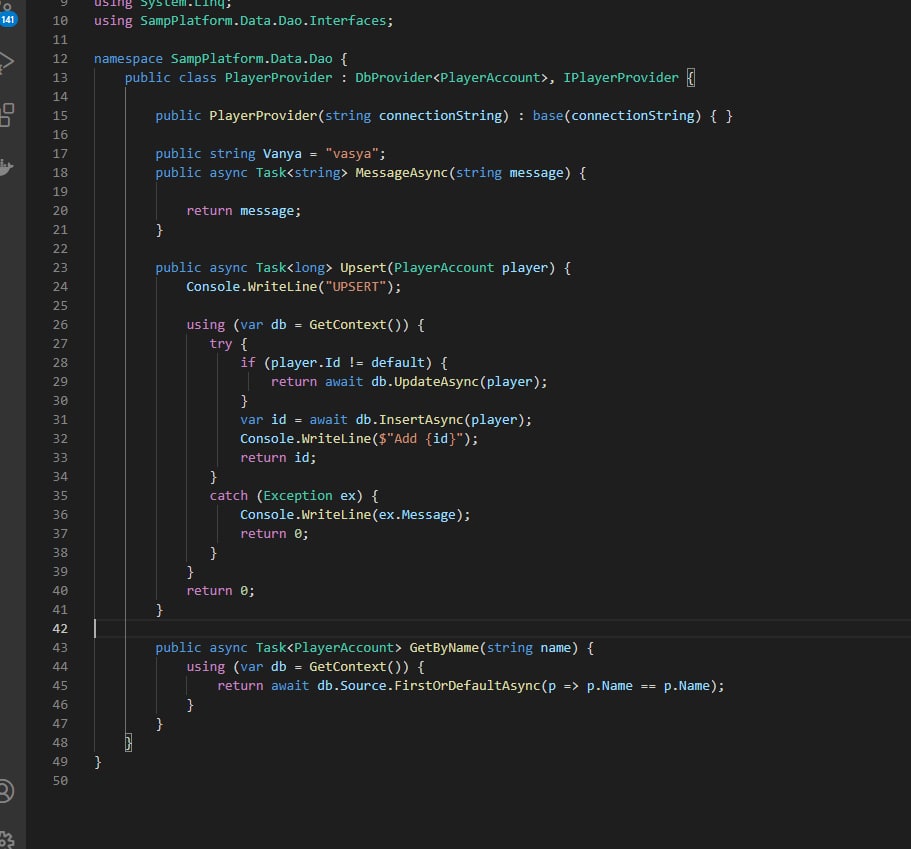Image resolution: width=911 pixels, height=849 pixels.
Task: Click the 'catch' keyword
Action: pos(228,496)
